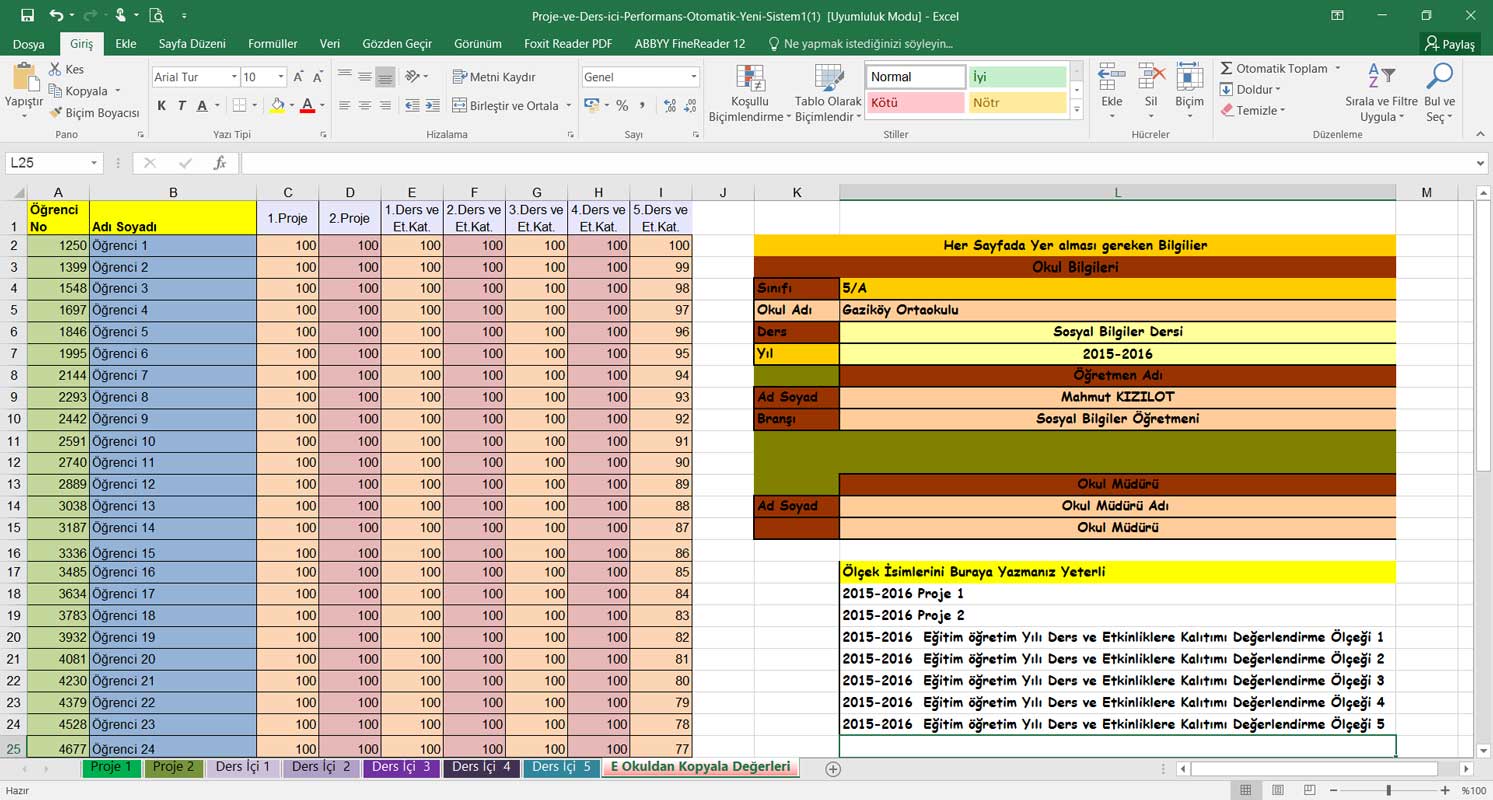Click Conditional Formatting (Koşullu Biçimlendirme)
Image resolution: width=1493 pixels, height=800 pixels.
coord(750,93)
